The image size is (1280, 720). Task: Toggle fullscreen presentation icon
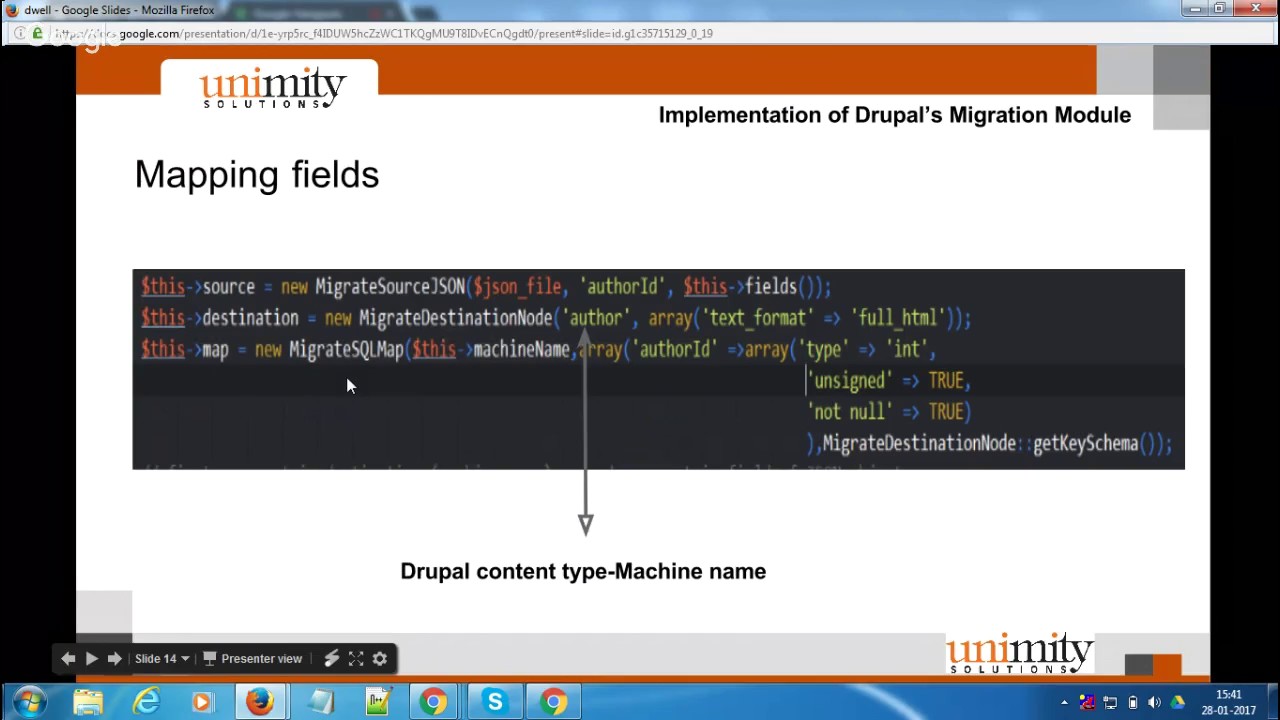(x=356, y=658)
